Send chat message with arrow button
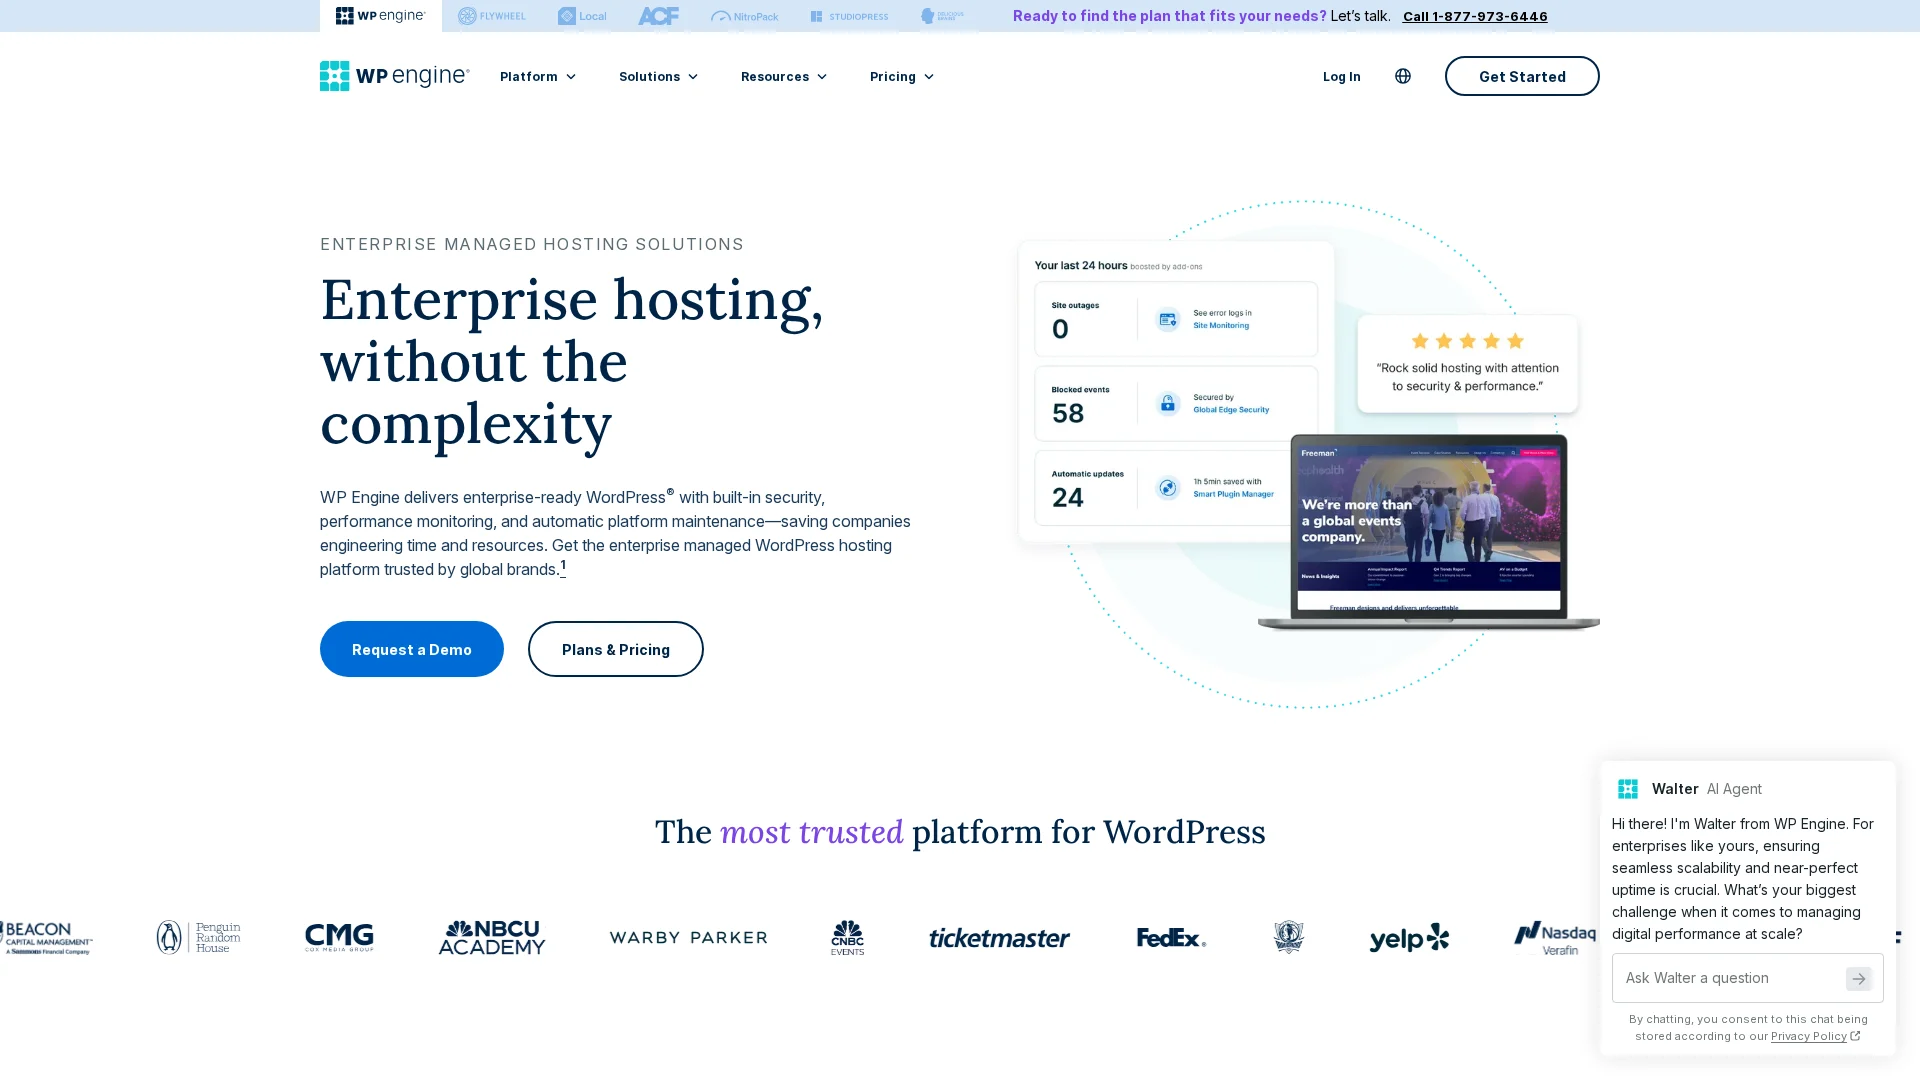The image size is (1920, 1080). pos(1858,979)
